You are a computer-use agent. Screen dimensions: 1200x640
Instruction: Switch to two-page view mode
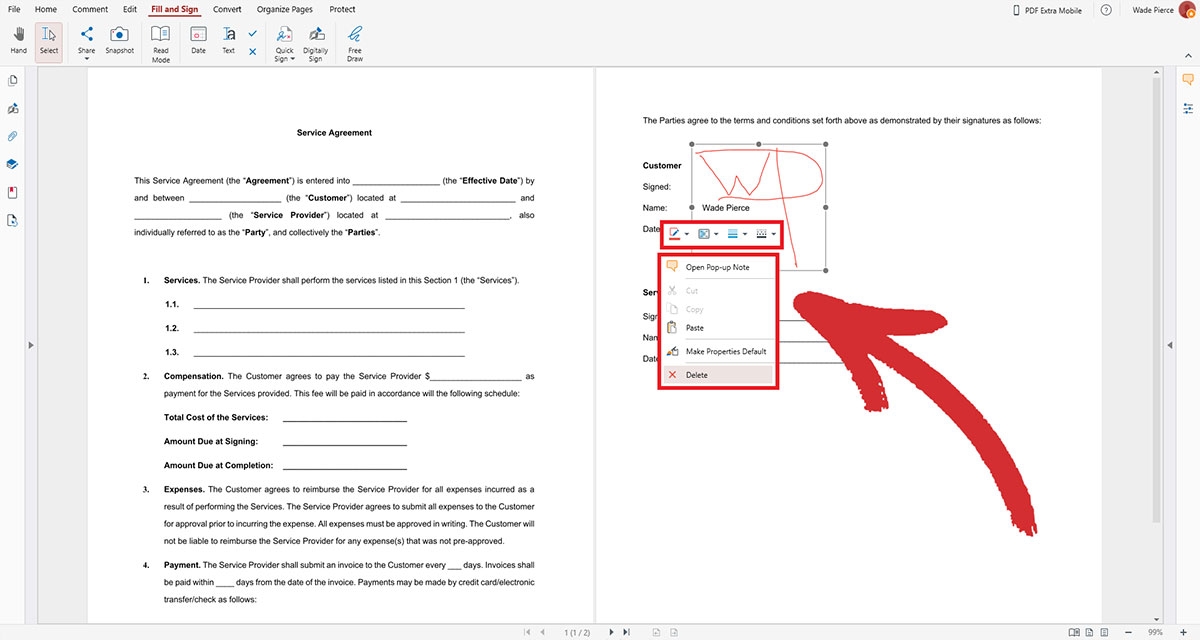pyautogui.click(x=1074, y=632)
